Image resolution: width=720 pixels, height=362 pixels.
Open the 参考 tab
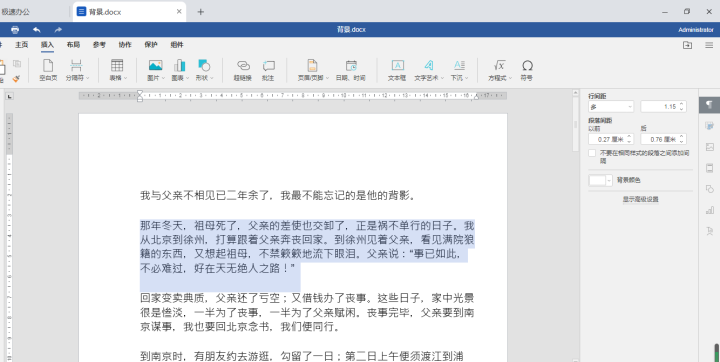coord(99,45)
